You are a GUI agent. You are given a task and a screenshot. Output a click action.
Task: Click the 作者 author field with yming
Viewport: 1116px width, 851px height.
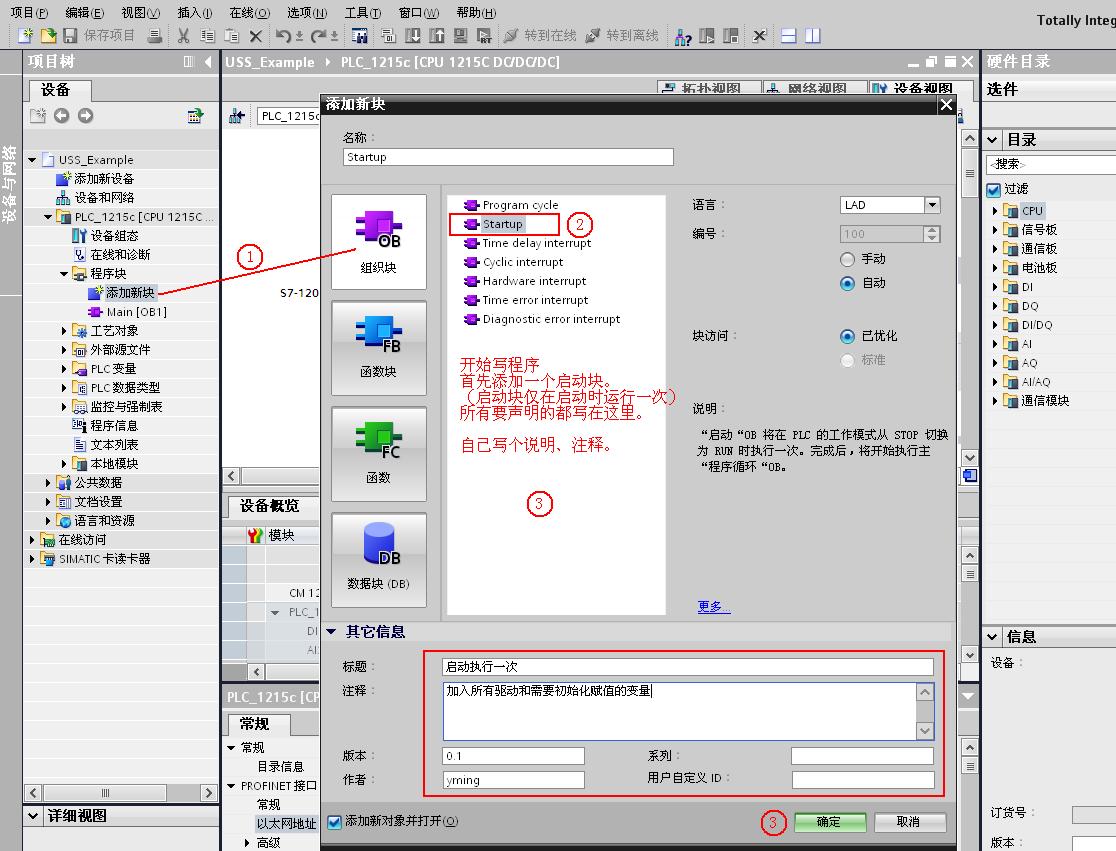[513, 780]
